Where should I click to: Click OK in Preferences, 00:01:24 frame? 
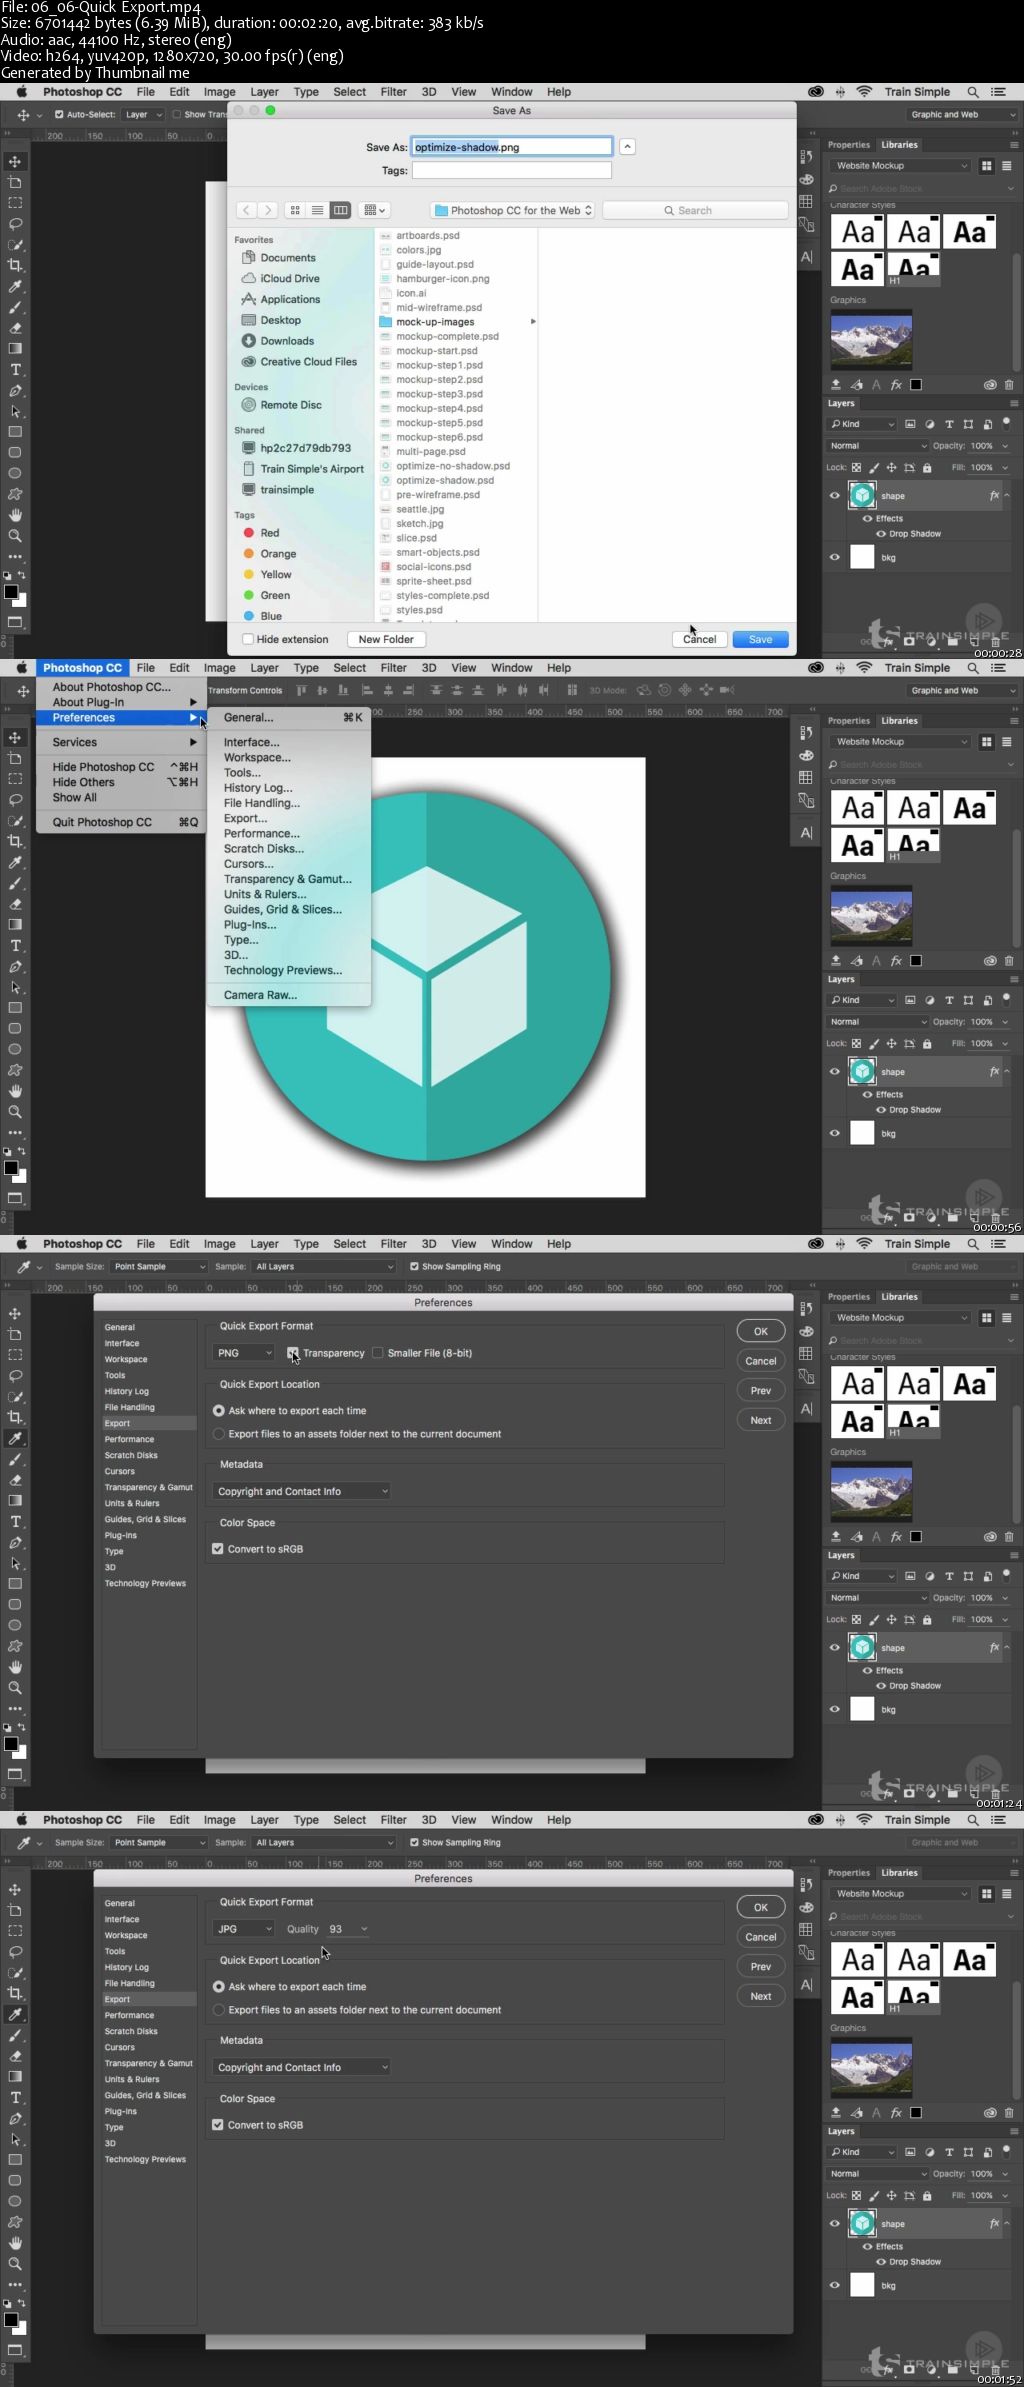[761, 1331]
